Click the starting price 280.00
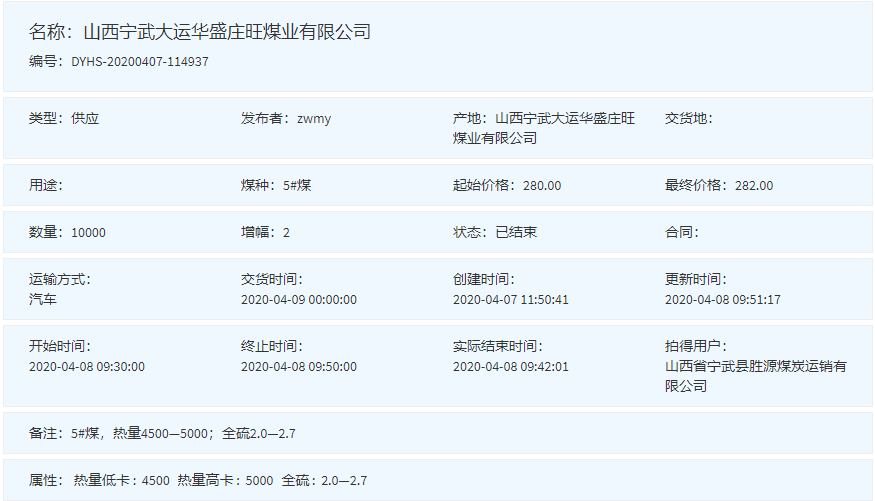 point(542,186)
